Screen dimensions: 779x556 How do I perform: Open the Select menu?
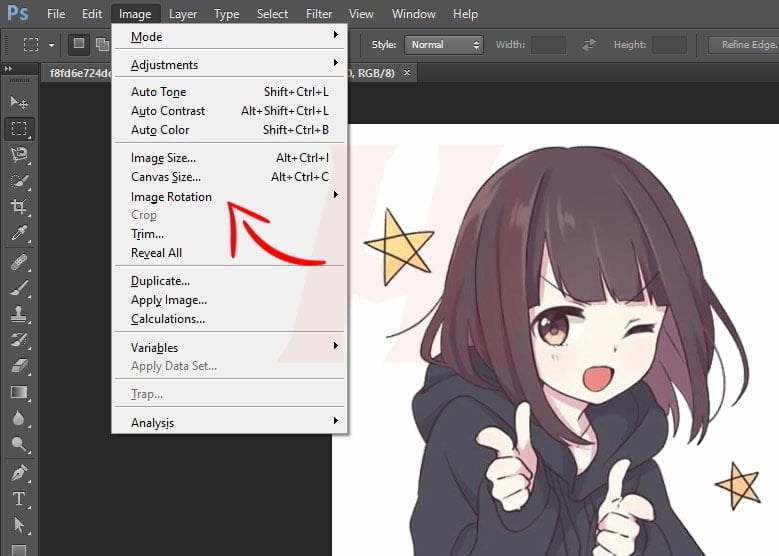pyautogui.click(x=272, y=14)
